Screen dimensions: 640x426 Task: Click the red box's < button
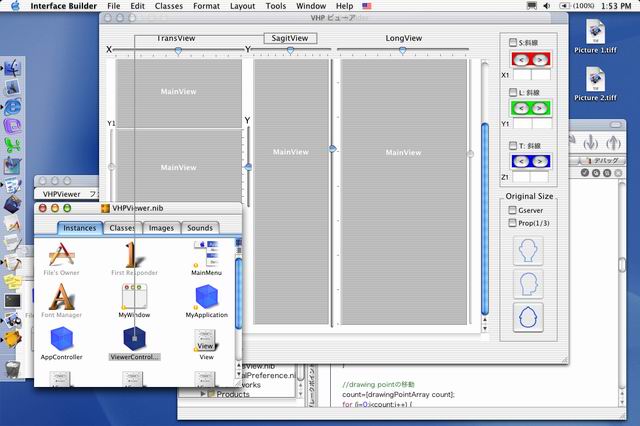coord(520,60)
